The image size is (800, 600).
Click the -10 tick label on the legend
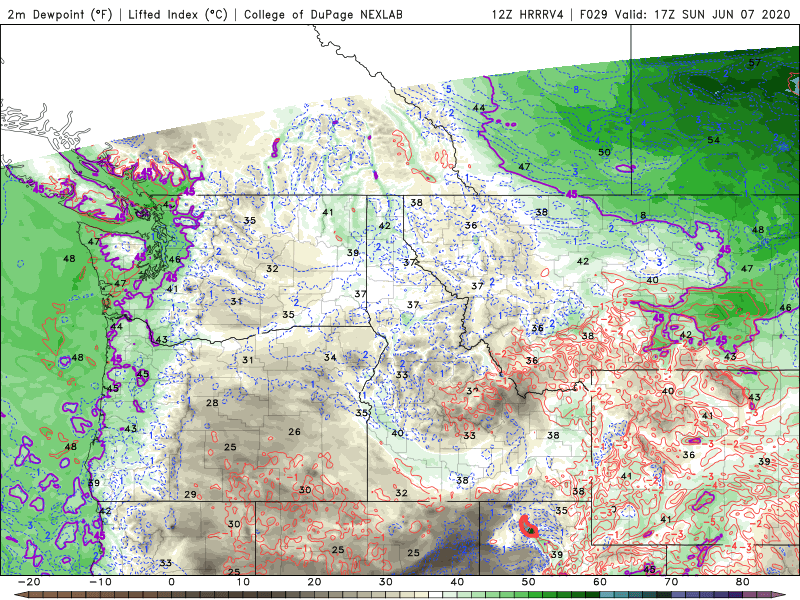click(x=100, y=582)
